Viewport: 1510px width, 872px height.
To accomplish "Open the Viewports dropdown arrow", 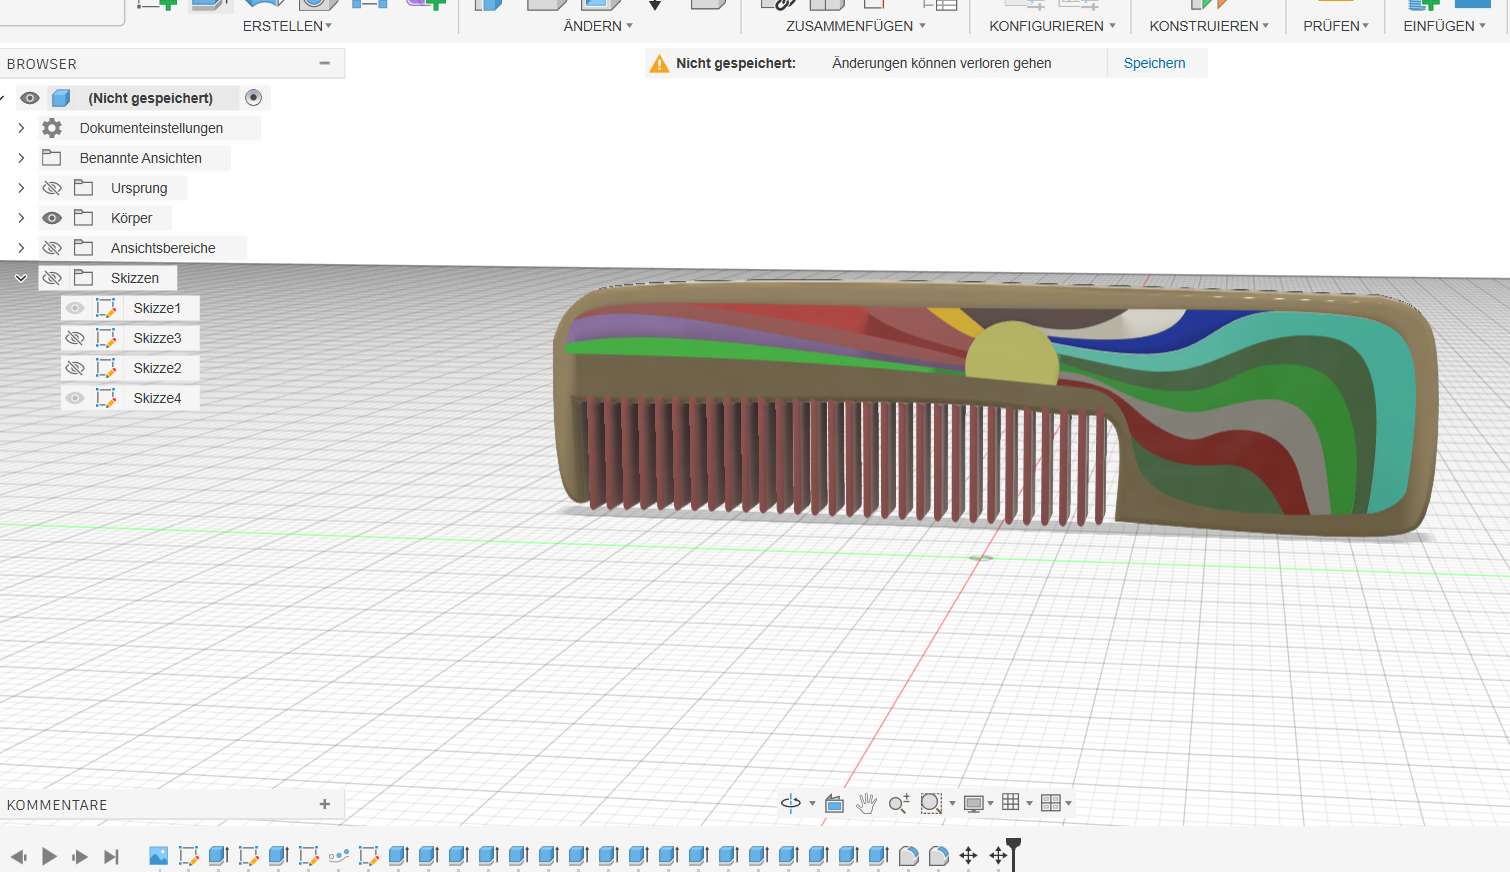I will (x=1068, y=804).
